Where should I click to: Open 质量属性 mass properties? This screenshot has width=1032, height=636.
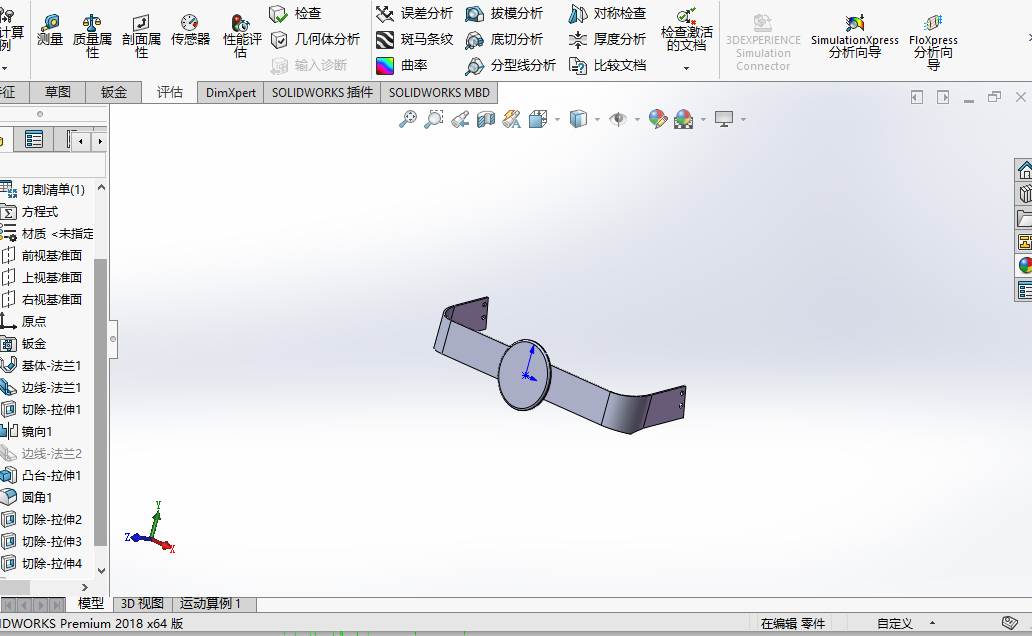coord(92,36)
